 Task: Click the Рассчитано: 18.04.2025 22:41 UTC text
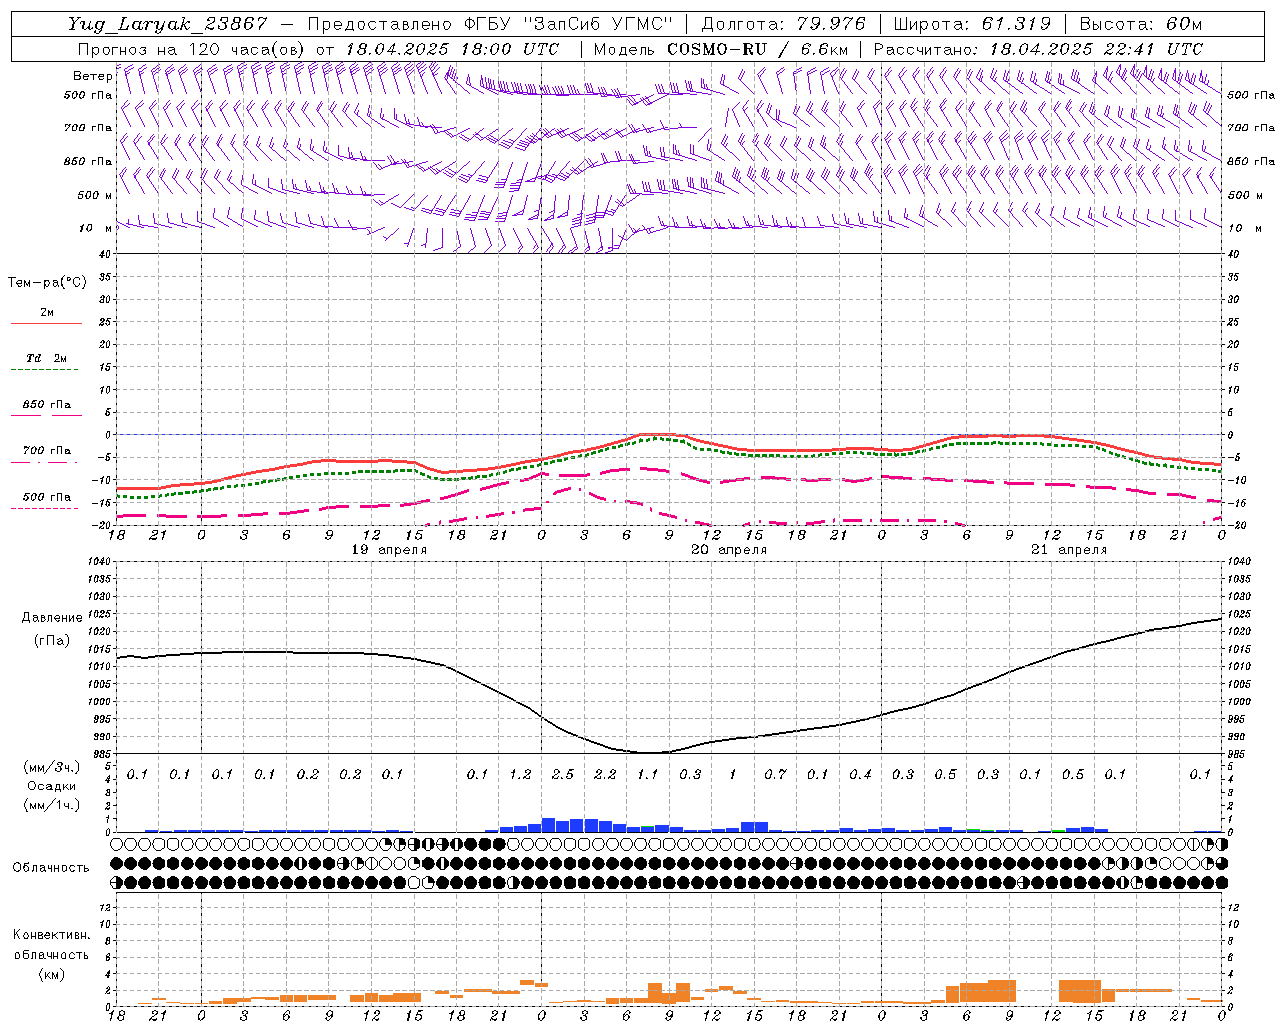[1038, 48]
